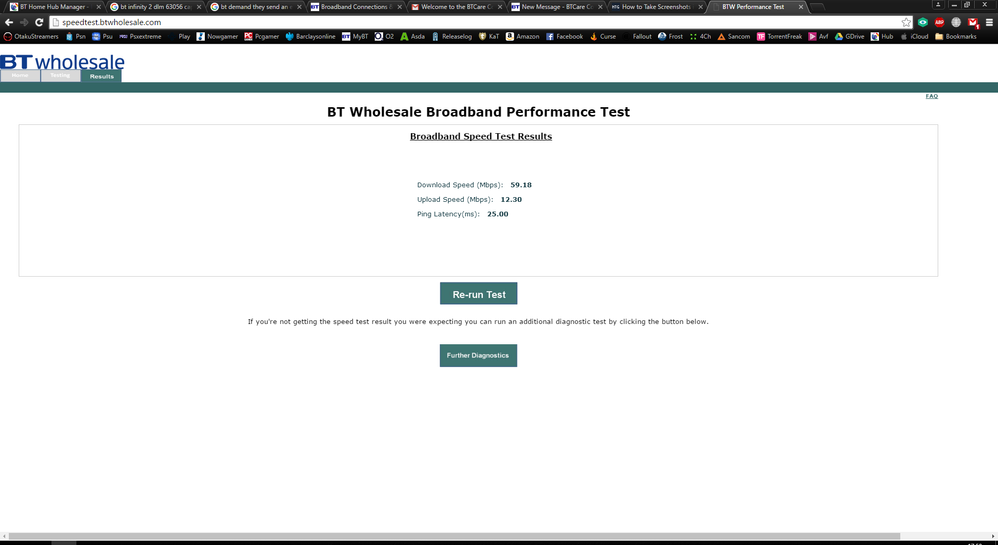Image resolution: width=998 pixels, height=545 pixels.
Task: Open the 4Ch bookmark
Action: [700, 37]
